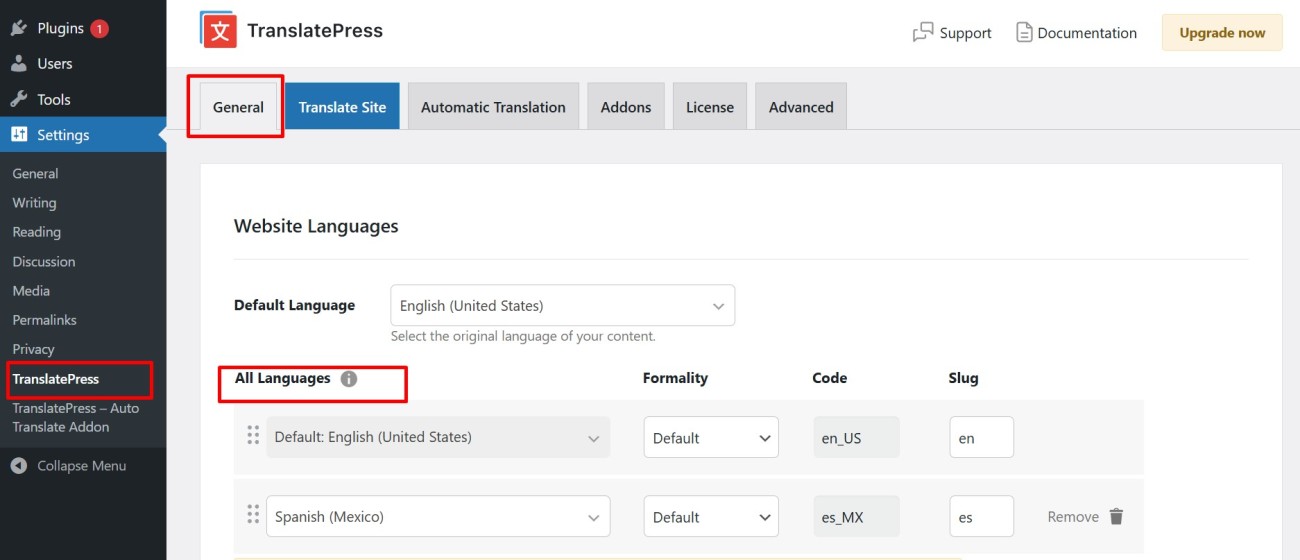
Task: Open Permalinks settings in sidebar
Action: pyautogui.click(x=44, y=320)
